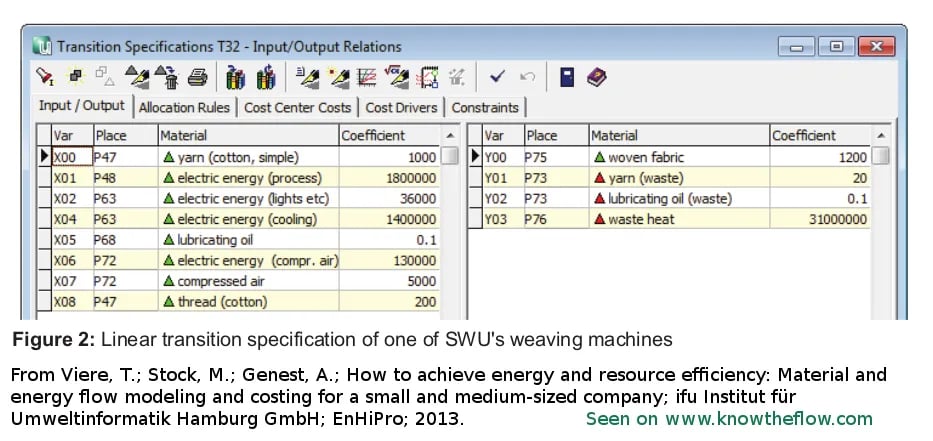This screenshot has width=933, height=441.
Task: Select the lubricating oil input cell
Action: click(x=249, y=240)
